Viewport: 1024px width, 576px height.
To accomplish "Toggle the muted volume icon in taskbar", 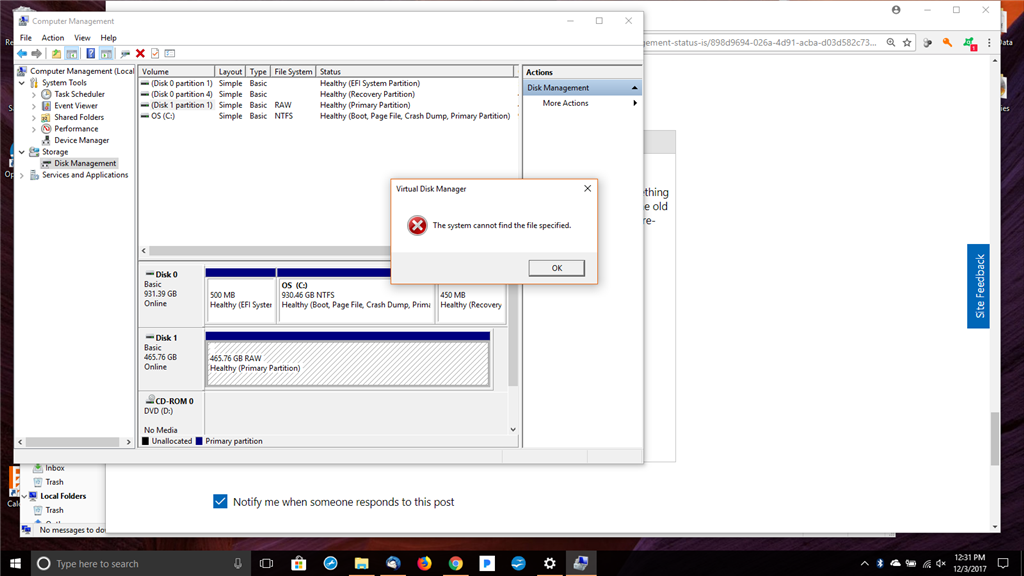I will (938, 563).
